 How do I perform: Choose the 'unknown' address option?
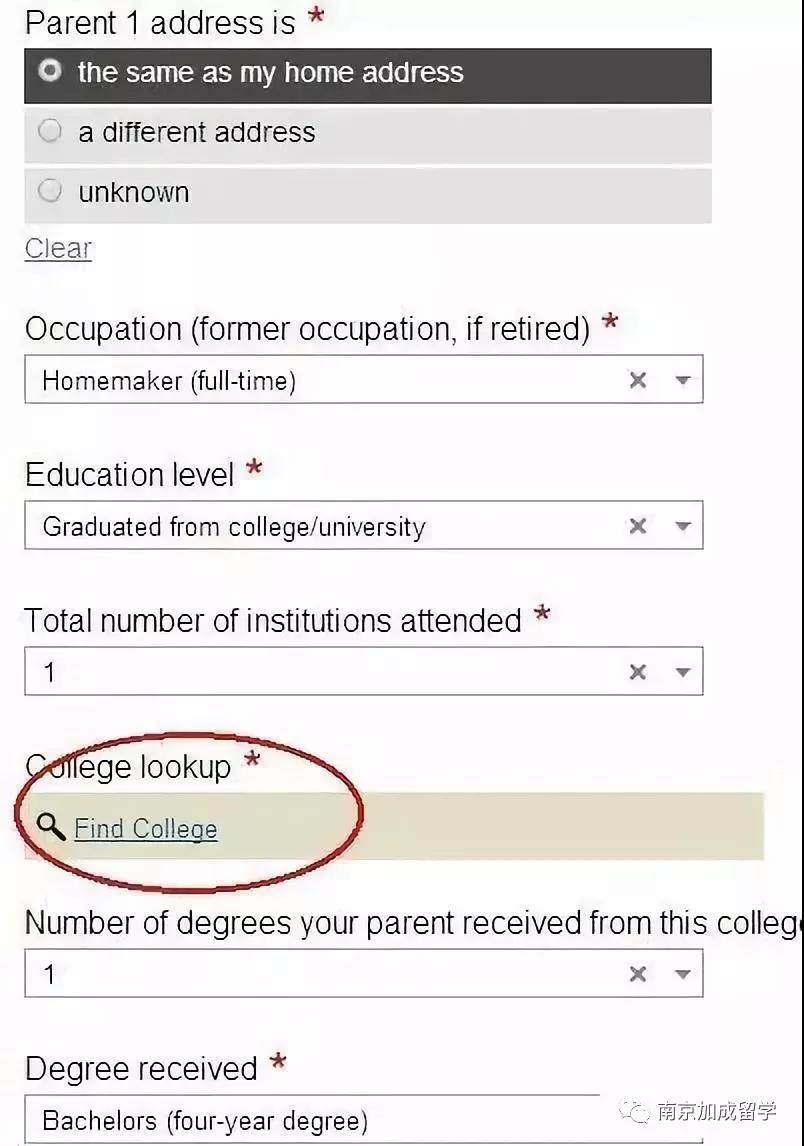[368, 195]
